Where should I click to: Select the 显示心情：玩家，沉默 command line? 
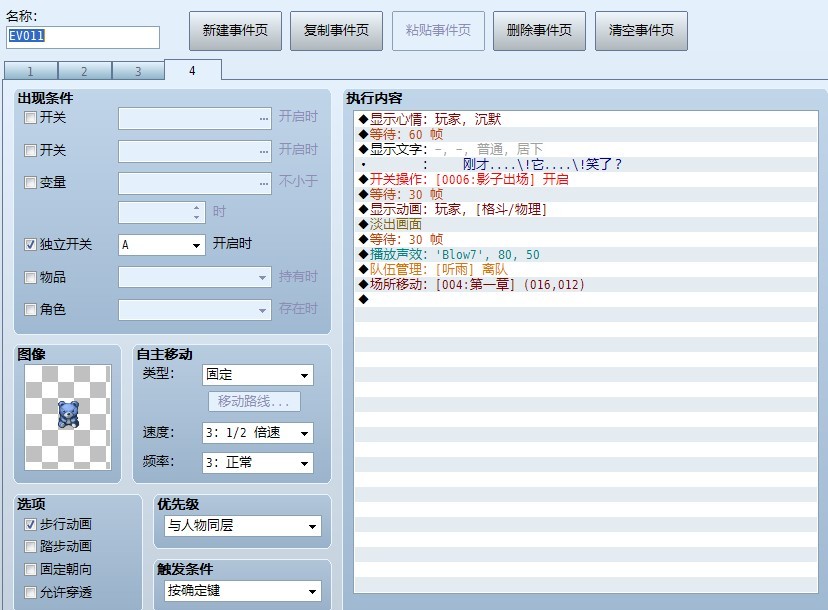point(586,119)
